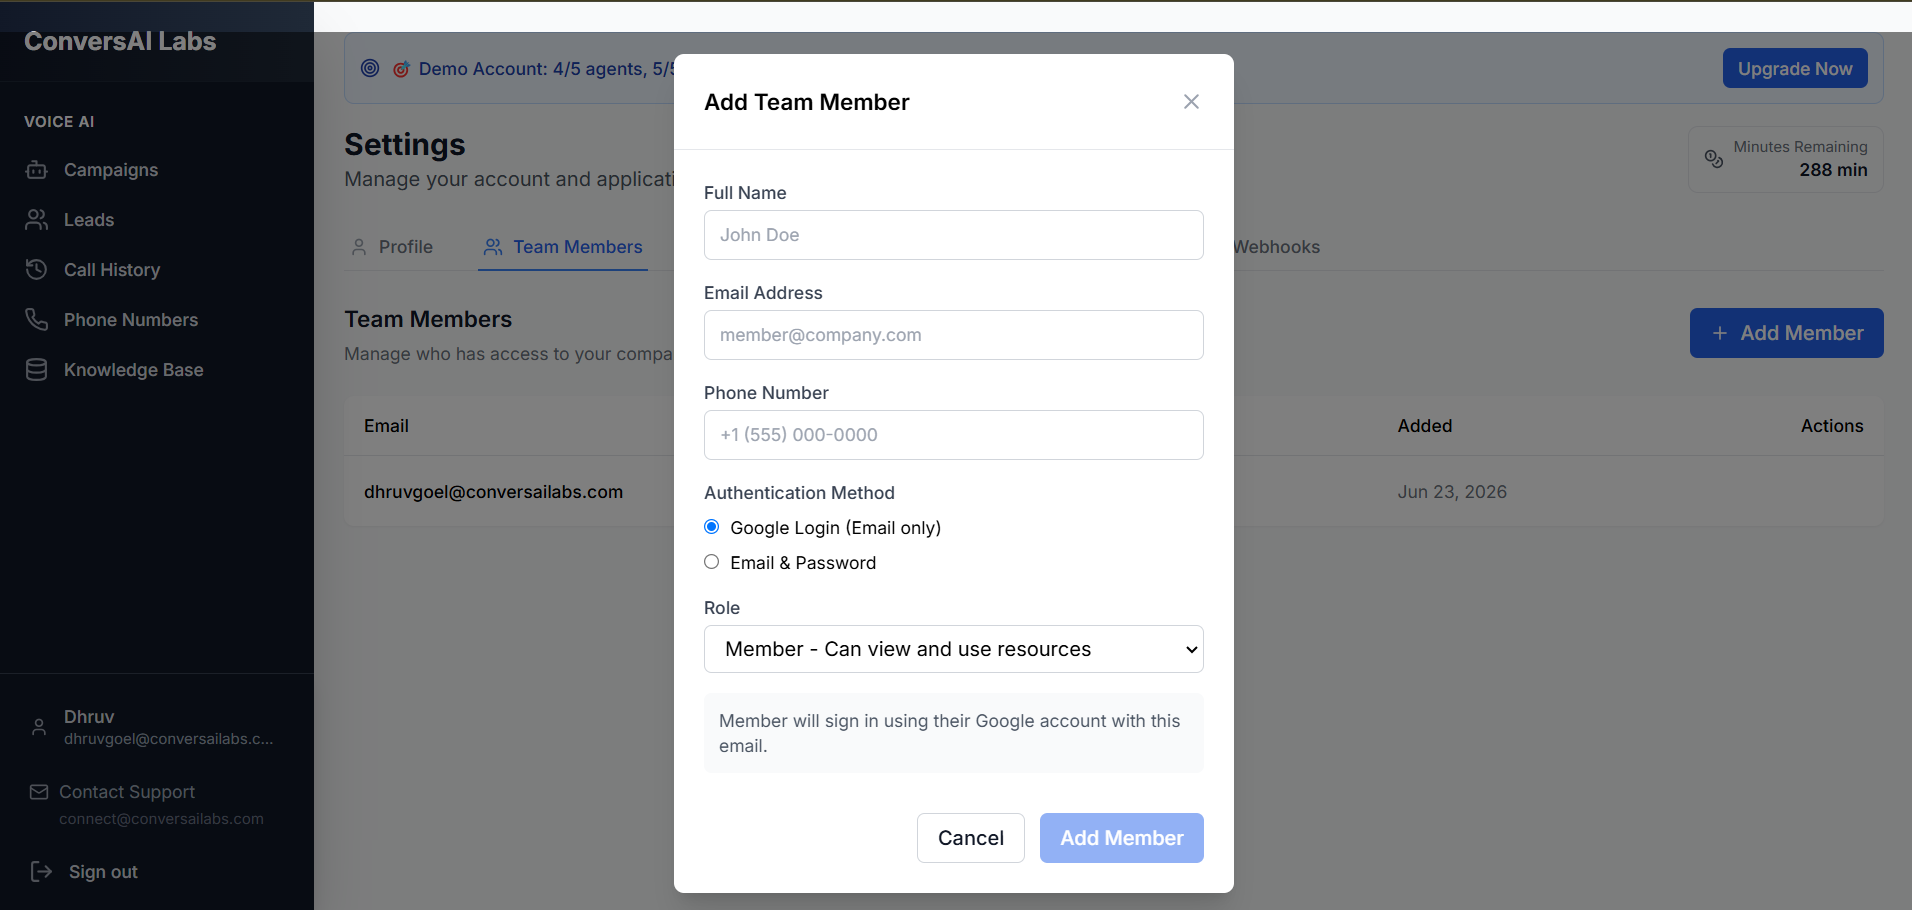
Task: Click connect@conversailabs.com support email
Action: pyautogui.click(x=161, y=819)
